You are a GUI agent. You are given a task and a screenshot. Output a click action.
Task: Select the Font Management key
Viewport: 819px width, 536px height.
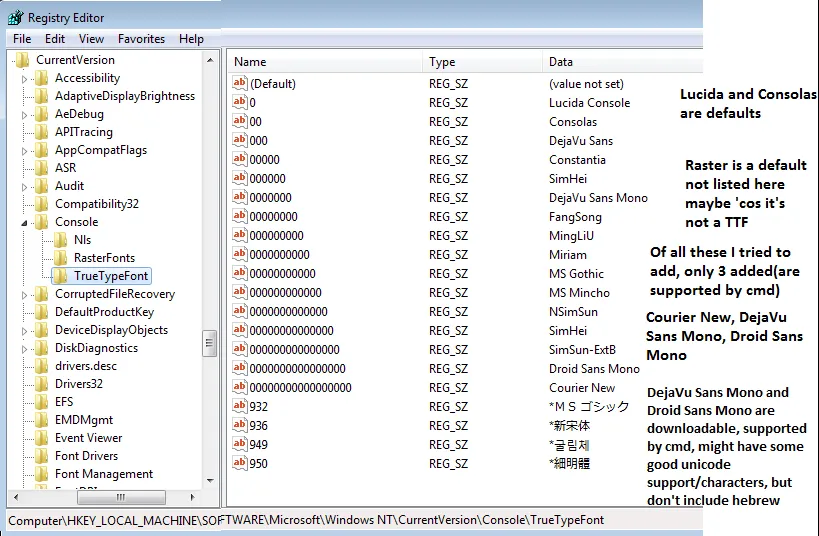pyautogui.click(x=104, y=474)
